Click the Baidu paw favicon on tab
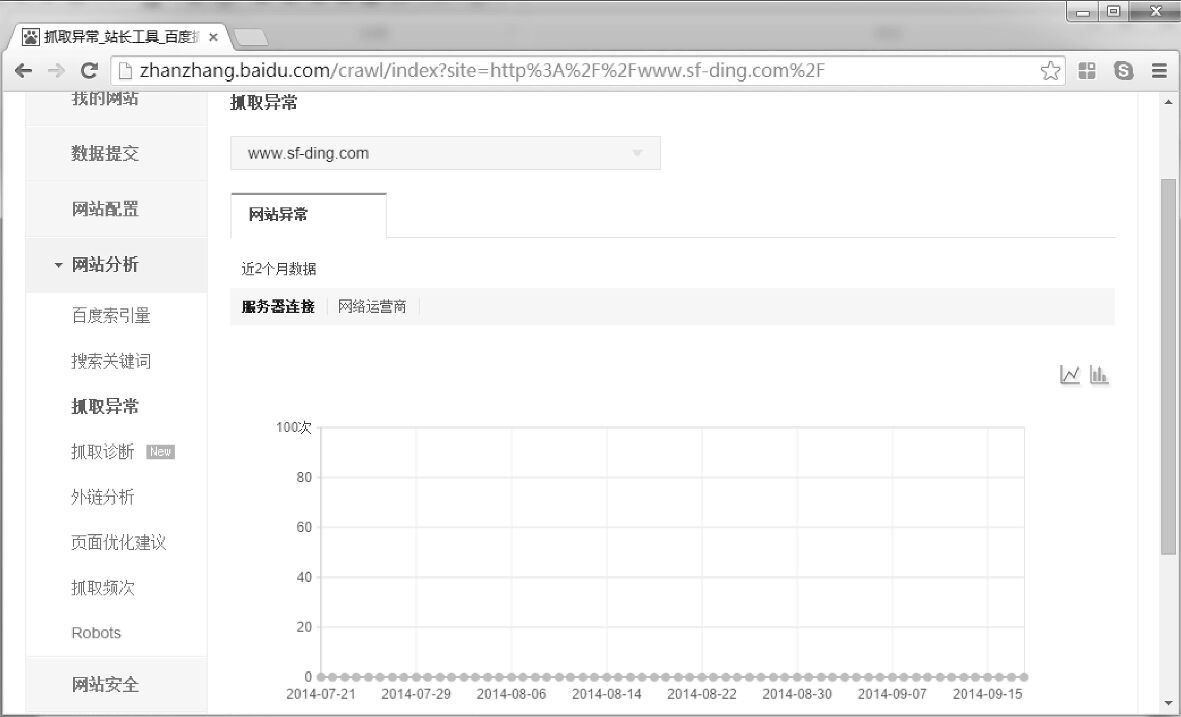Image resolution: width=1181 pixels, height=717 pixels. click(30, 36)
